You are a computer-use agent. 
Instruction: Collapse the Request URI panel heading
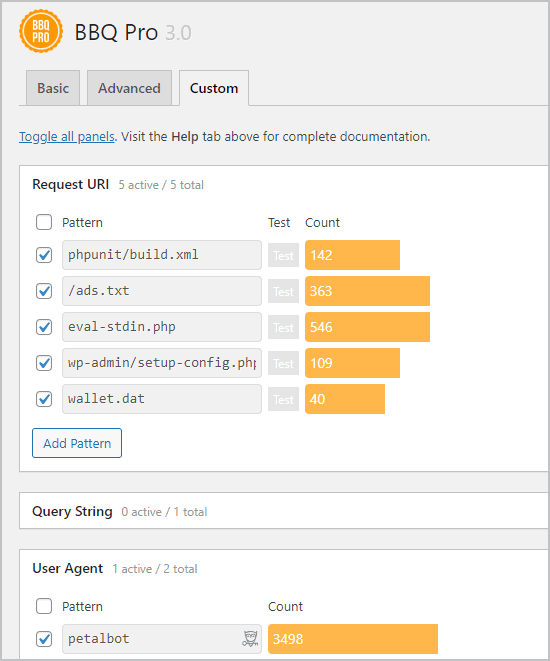[70, 185]
